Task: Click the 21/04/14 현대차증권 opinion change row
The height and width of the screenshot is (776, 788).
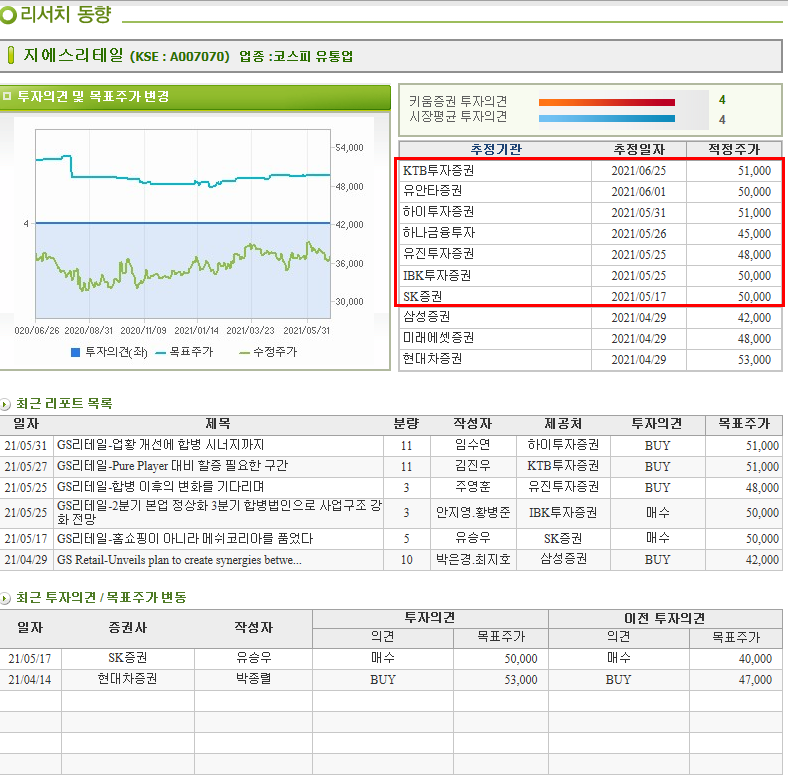Action: coord(391,680)
